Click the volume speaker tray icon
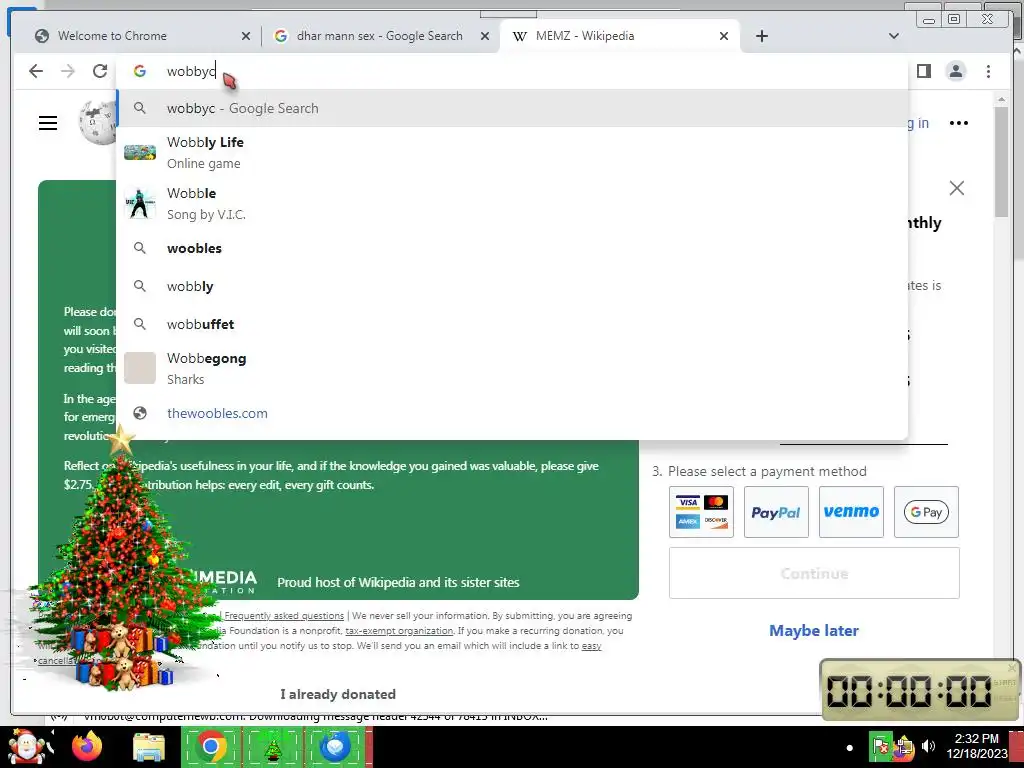 point(928,746)
